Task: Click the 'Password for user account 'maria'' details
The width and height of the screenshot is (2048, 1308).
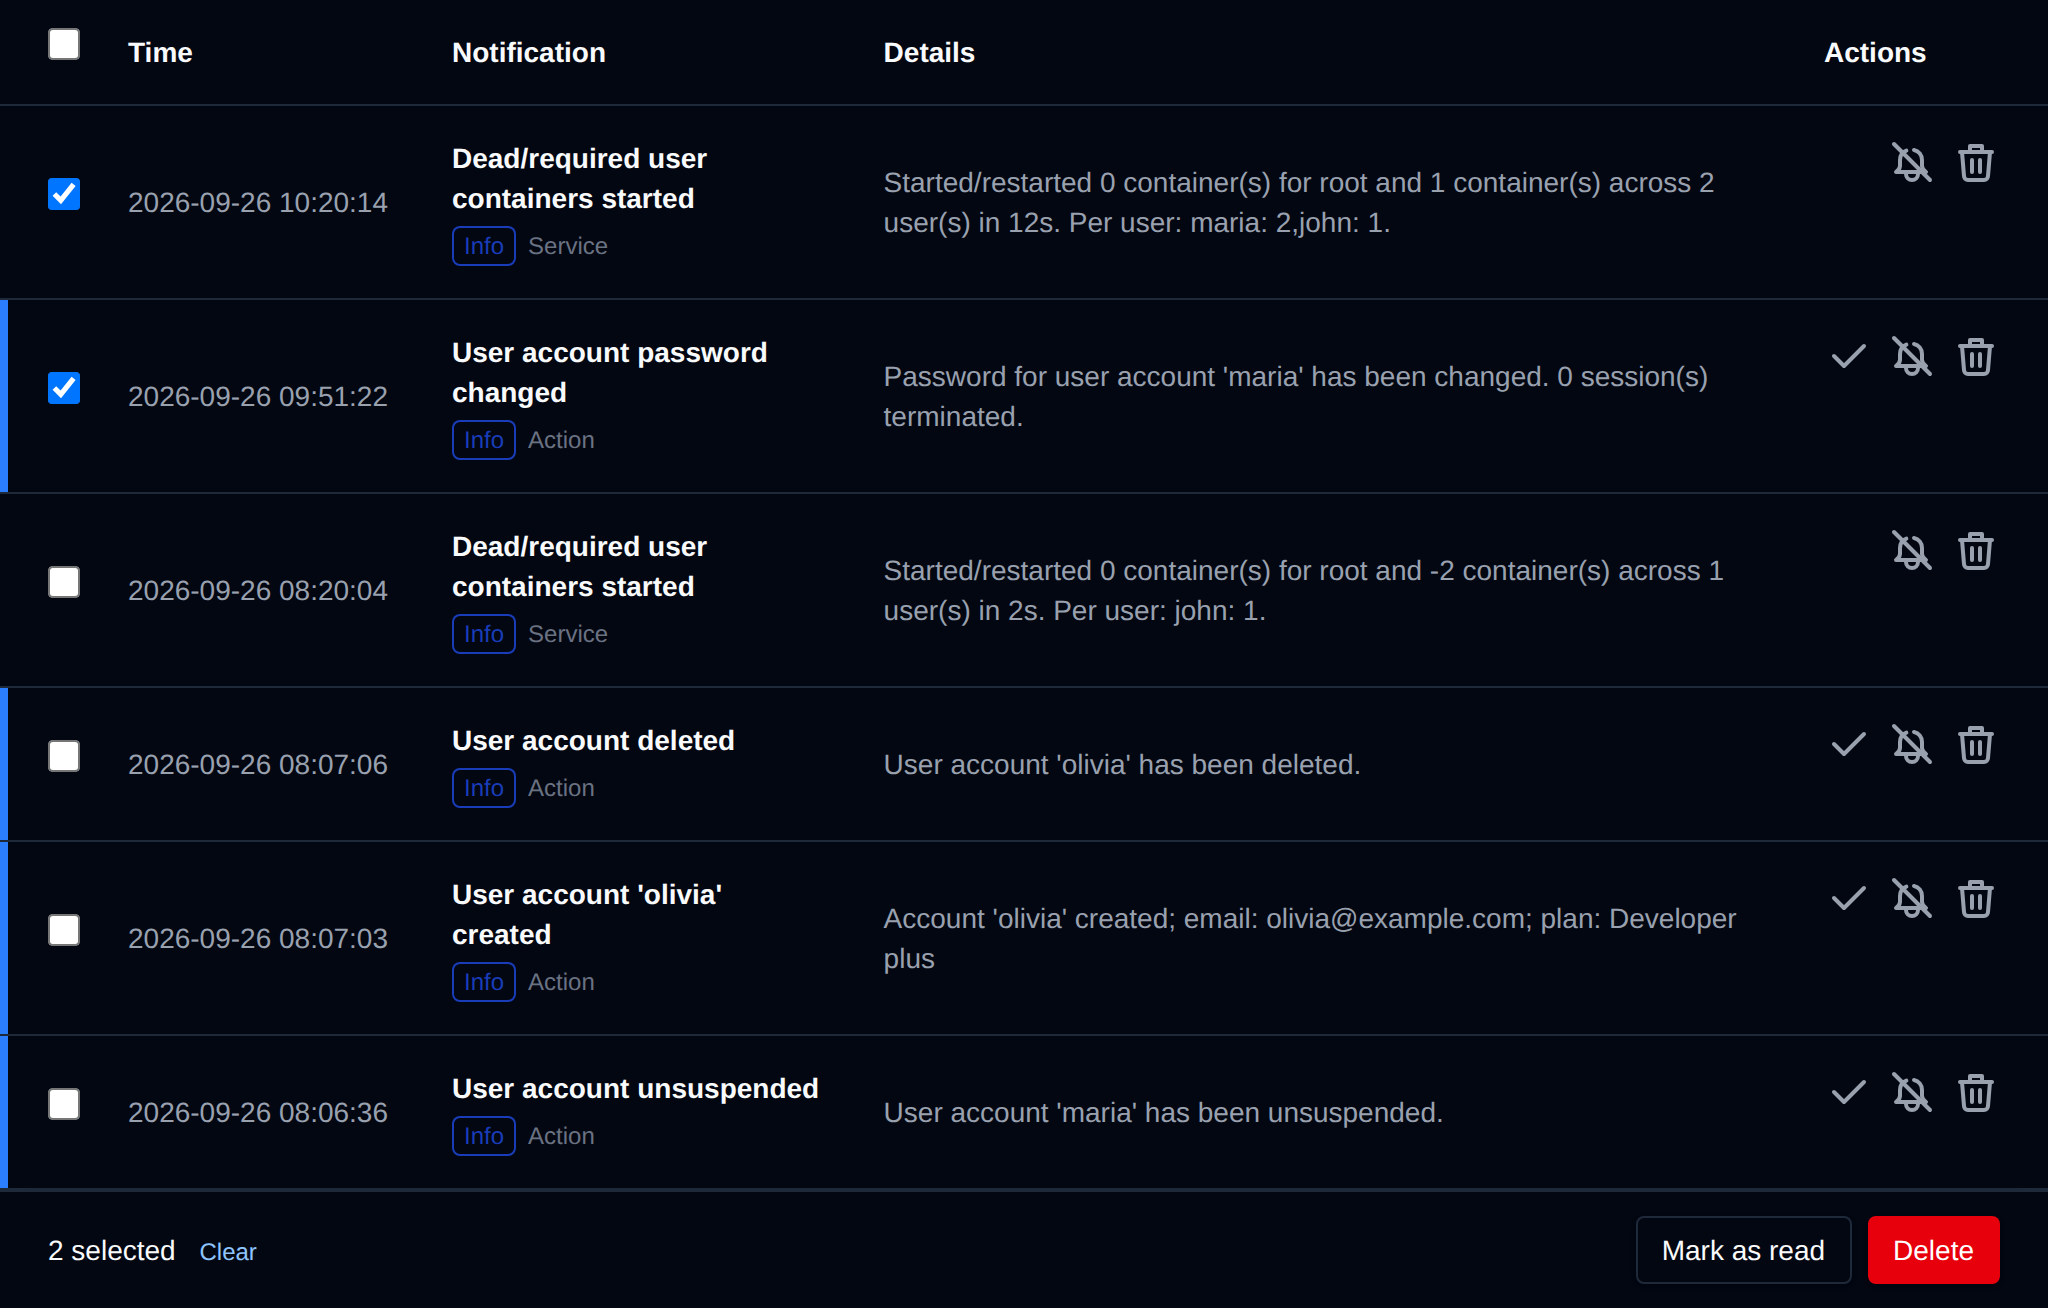Action: coord(1296,396)
